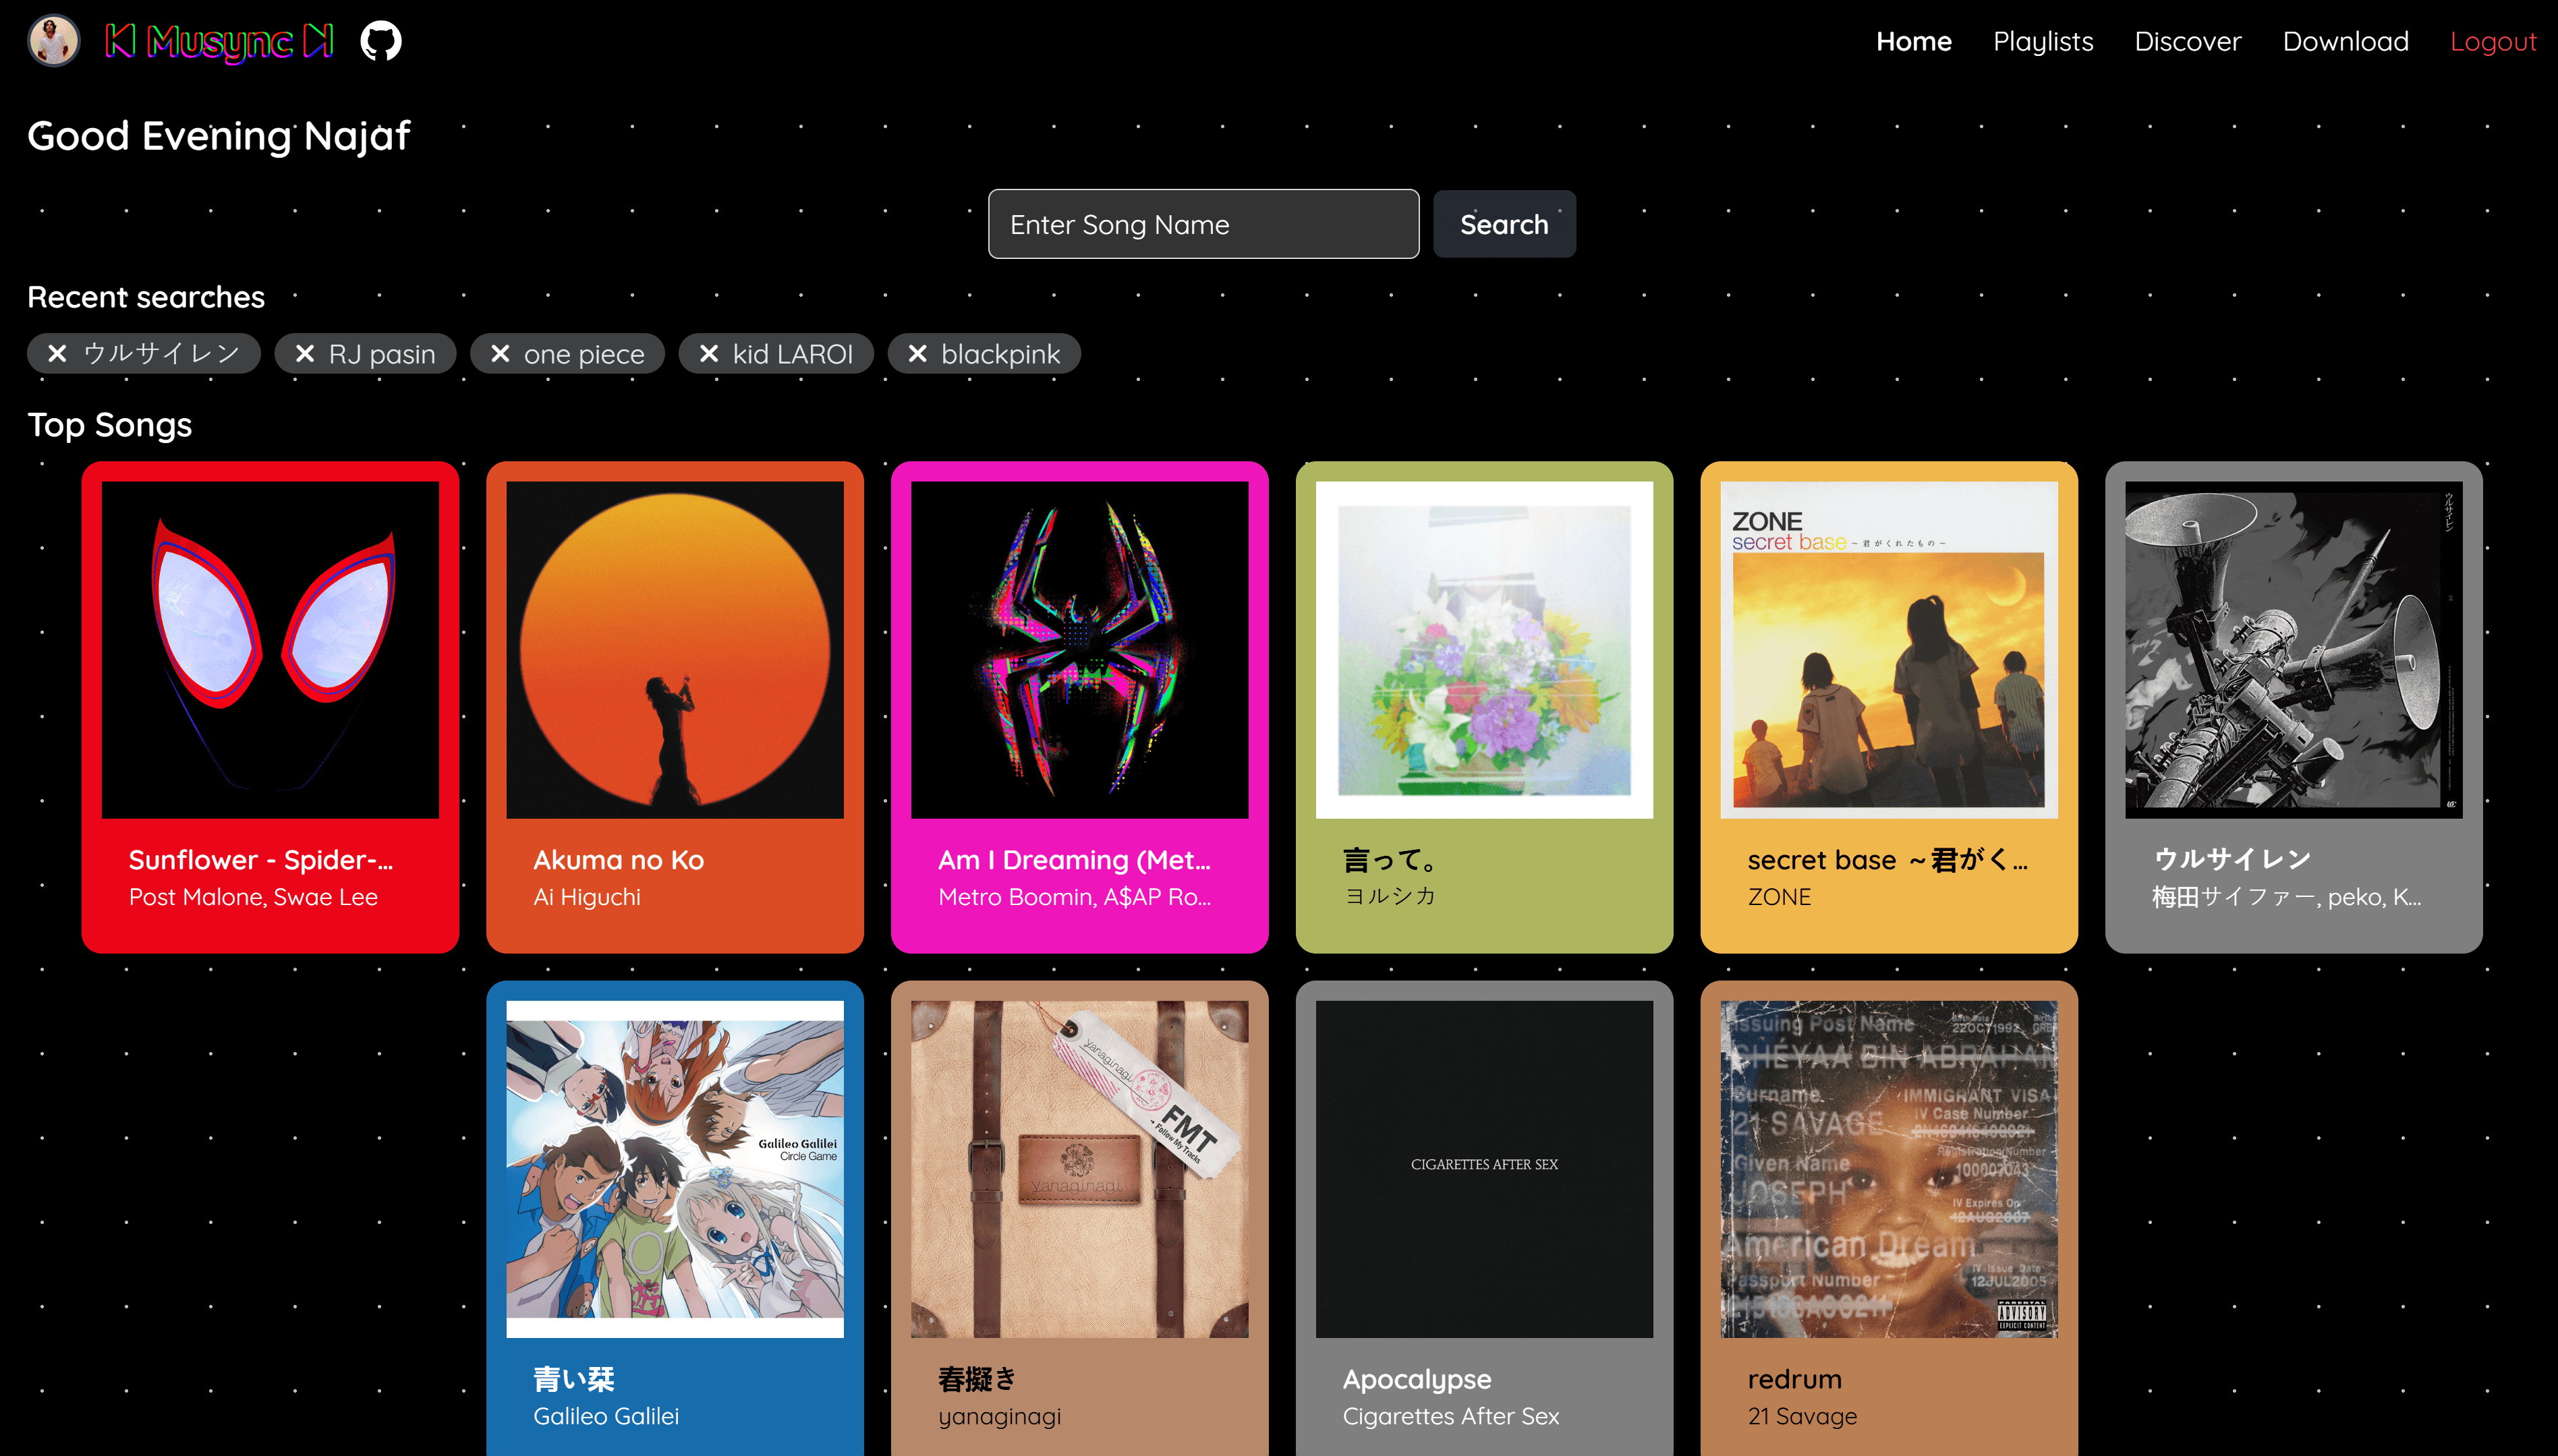Click the 21 Savage artist name
The height and width of the screenshot is (1456, 2558).
1802,1416
